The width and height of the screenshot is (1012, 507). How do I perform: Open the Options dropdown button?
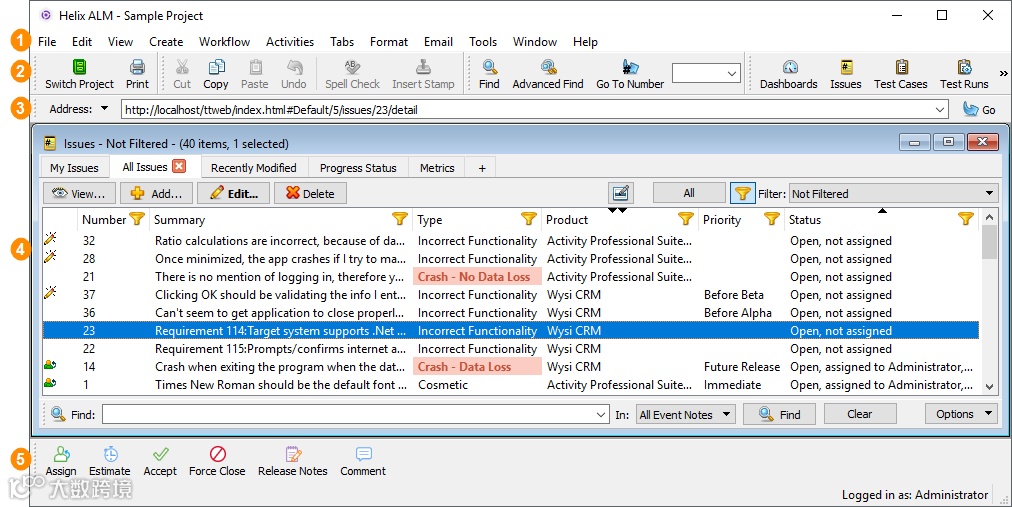(962, 414)
